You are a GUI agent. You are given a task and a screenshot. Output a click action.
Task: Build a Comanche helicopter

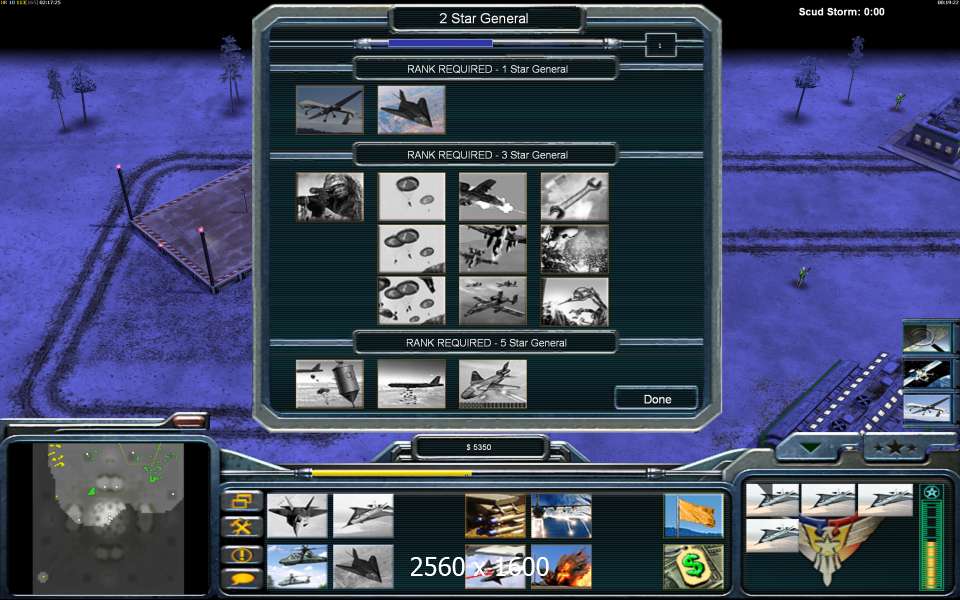pyautogui.click(x=298, y=567)
